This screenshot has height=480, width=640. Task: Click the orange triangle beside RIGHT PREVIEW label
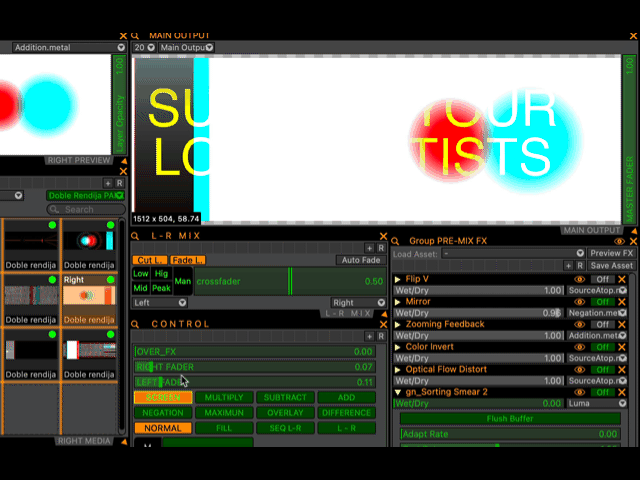[x=124, y=161]
